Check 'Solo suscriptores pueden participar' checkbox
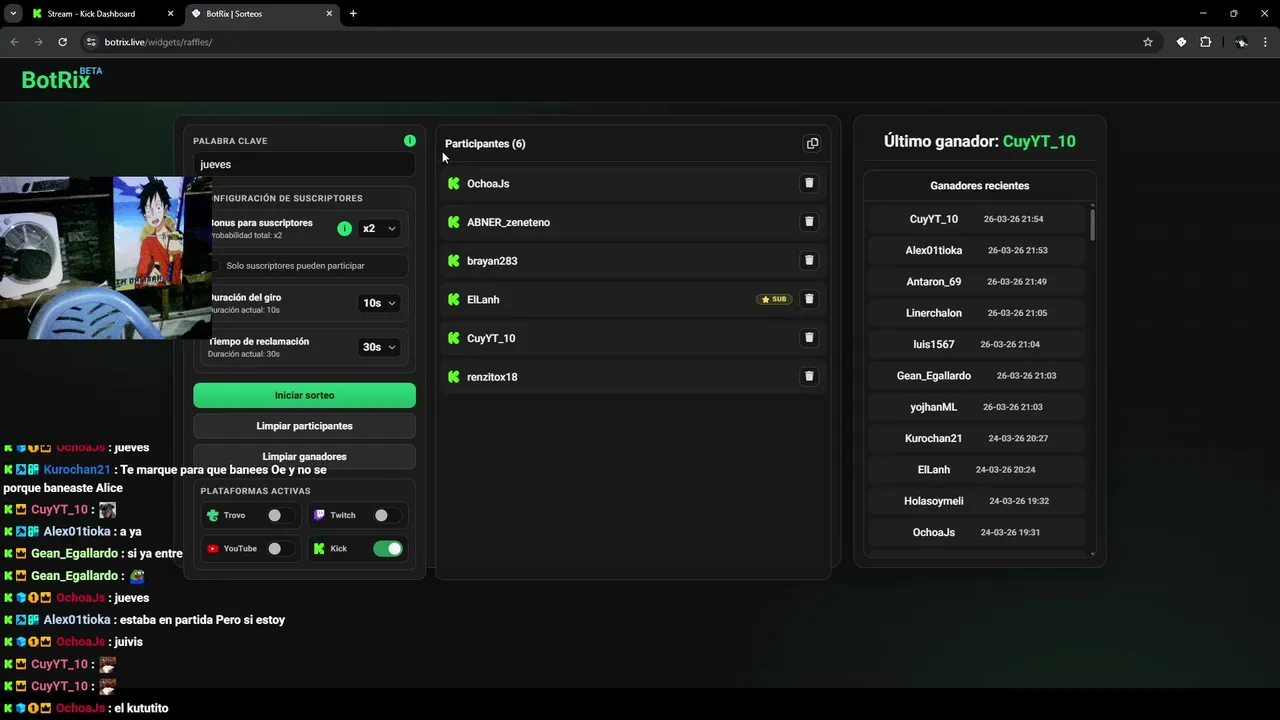This screenshot has height=720, width=1280. coord(215,266)
